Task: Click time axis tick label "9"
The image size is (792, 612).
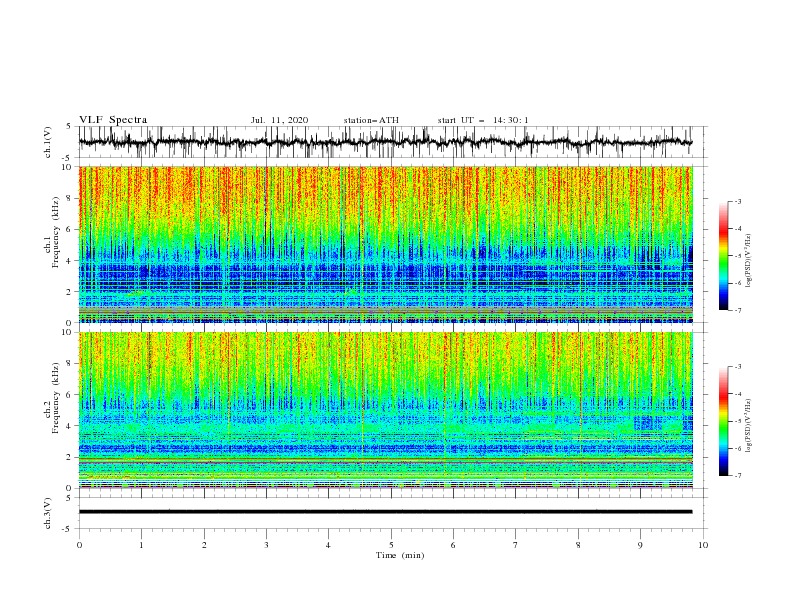Action: pos(640,545)
